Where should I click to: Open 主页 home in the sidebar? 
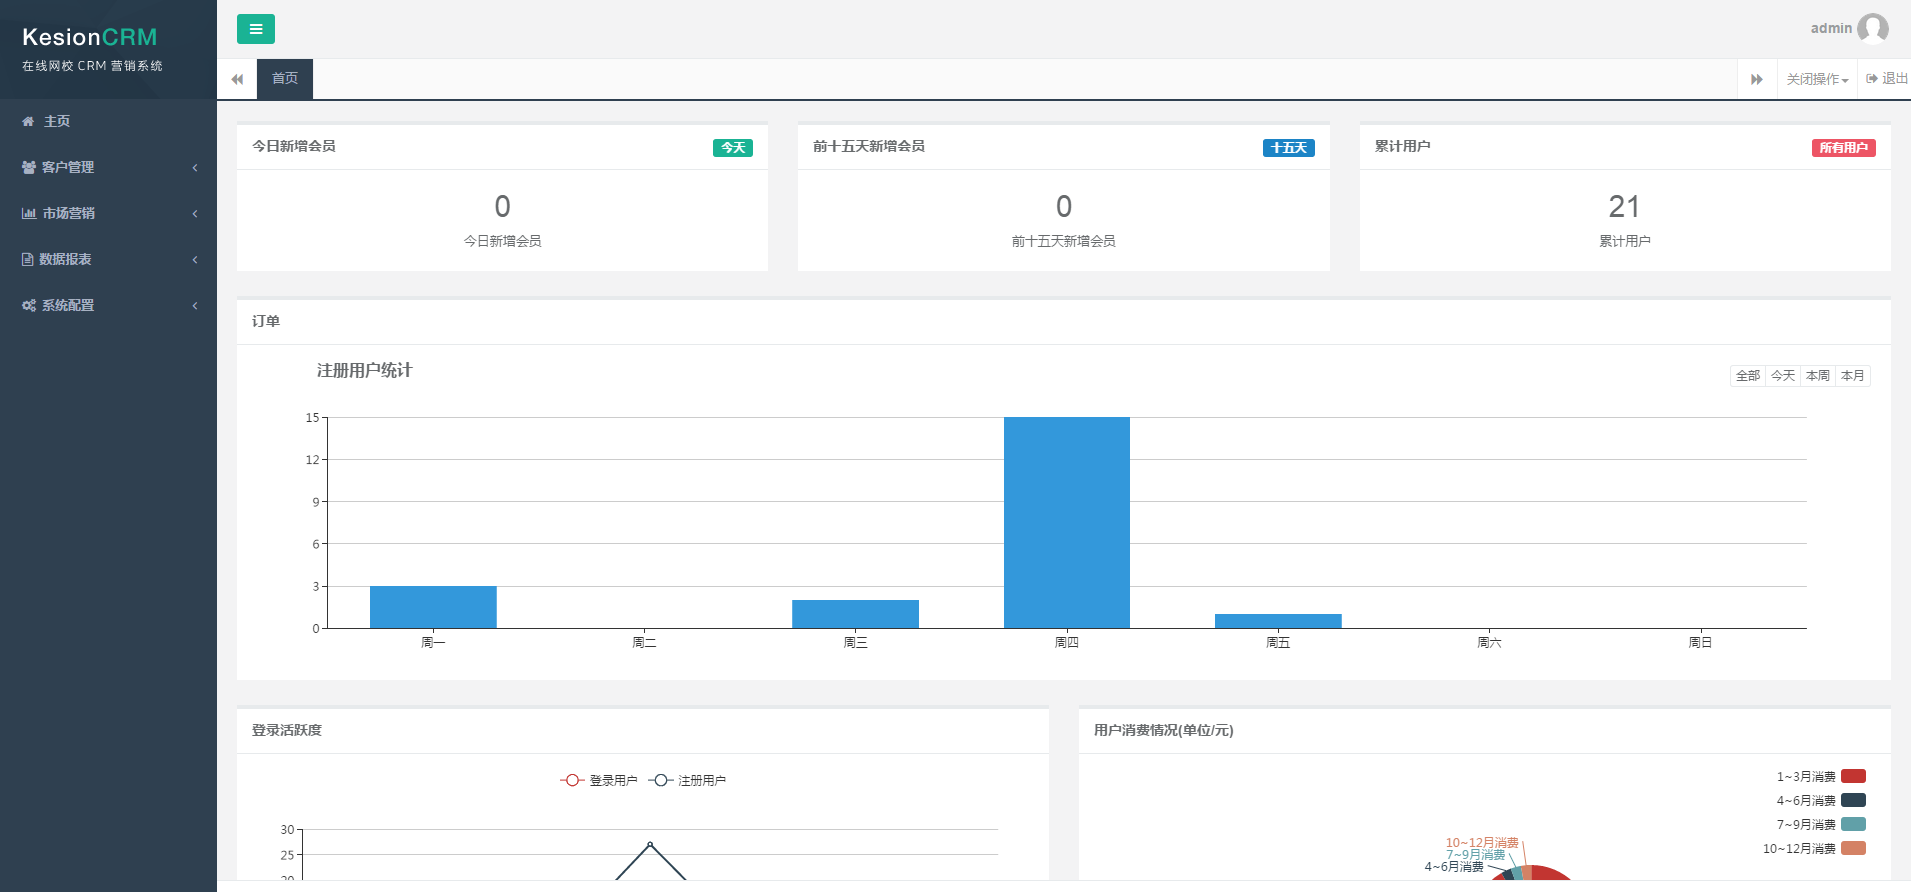coord(56,121)
